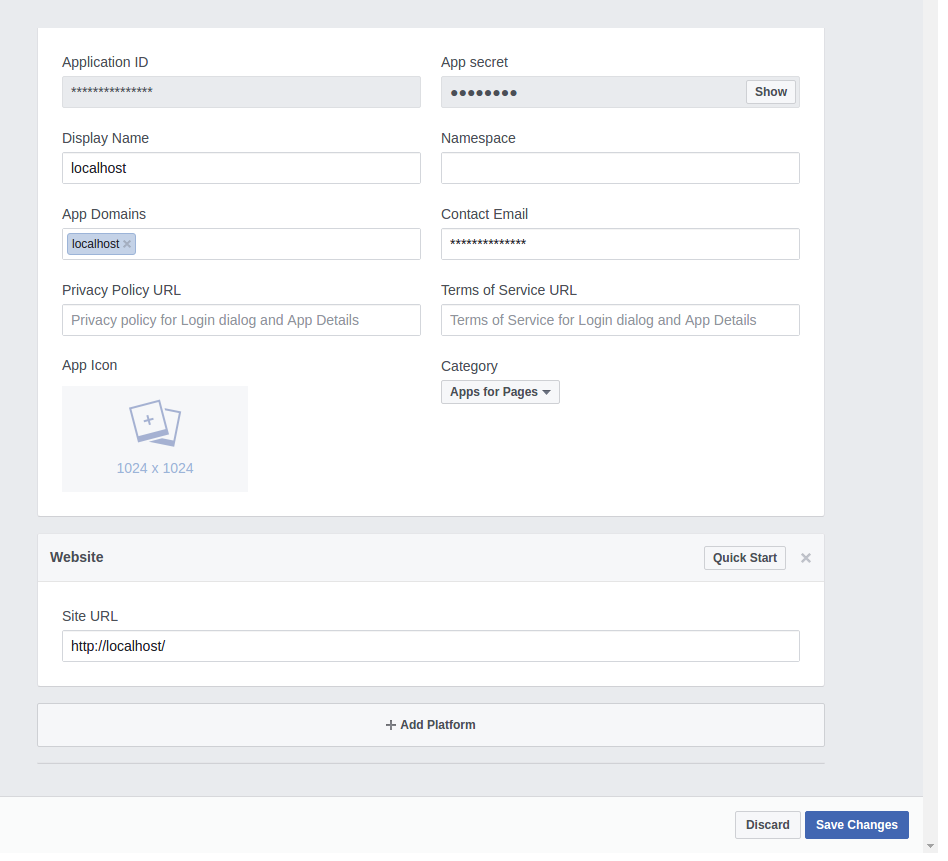Image resolution: width=948 pixels, height=861 pixels.
Task: Save Changes to app settings
Action: coord(856,825)
